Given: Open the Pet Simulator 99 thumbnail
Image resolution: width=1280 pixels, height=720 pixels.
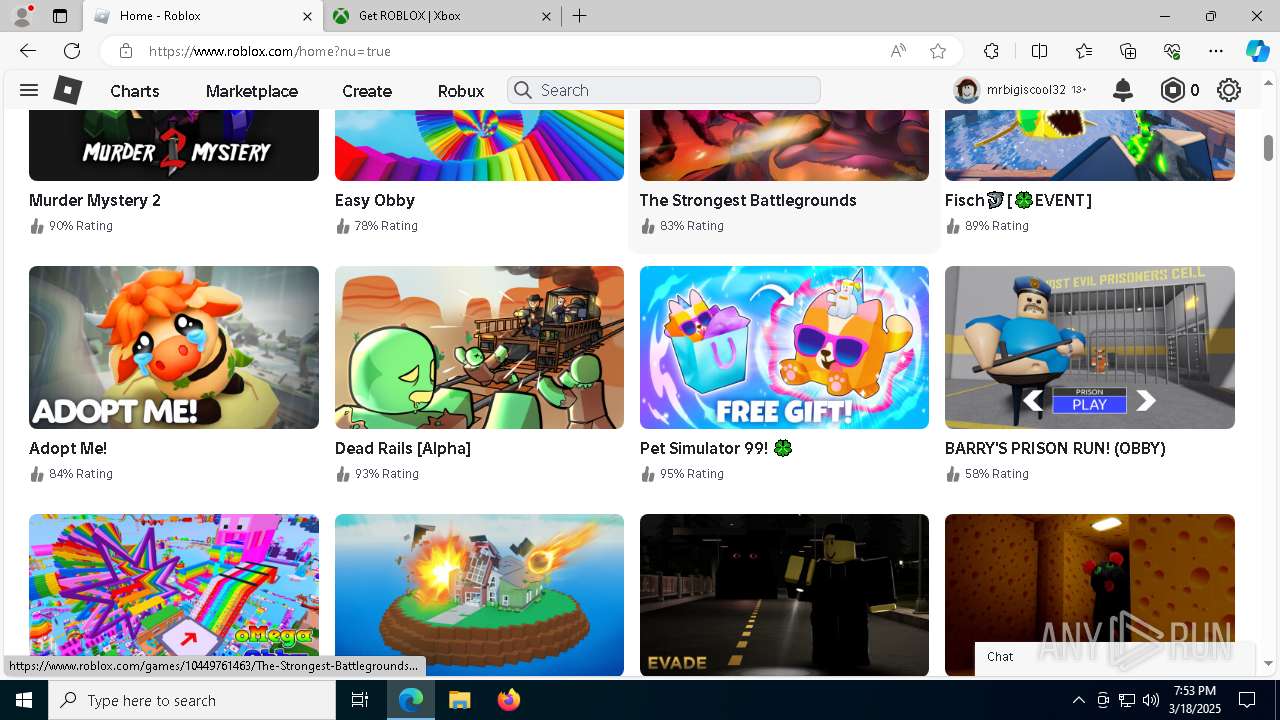Looking at the screenshot, I should click(784, 347).
